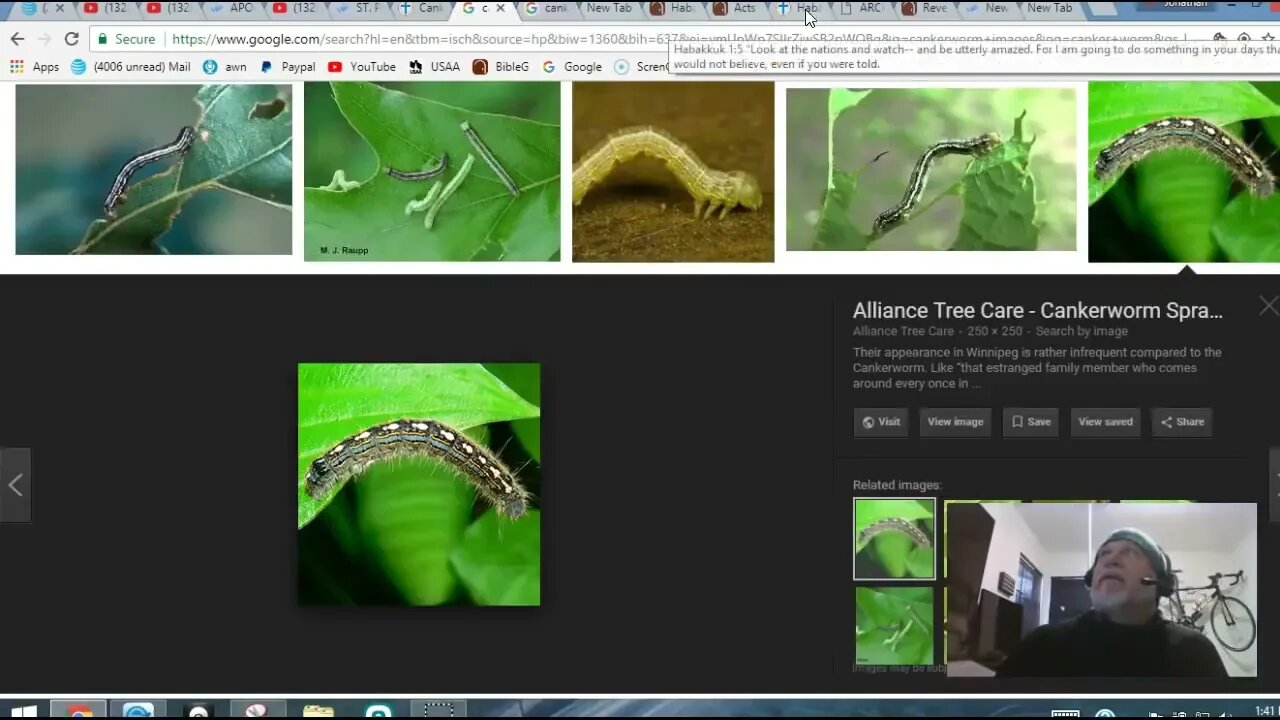Click the View saved button

[x=1105, y=422]
